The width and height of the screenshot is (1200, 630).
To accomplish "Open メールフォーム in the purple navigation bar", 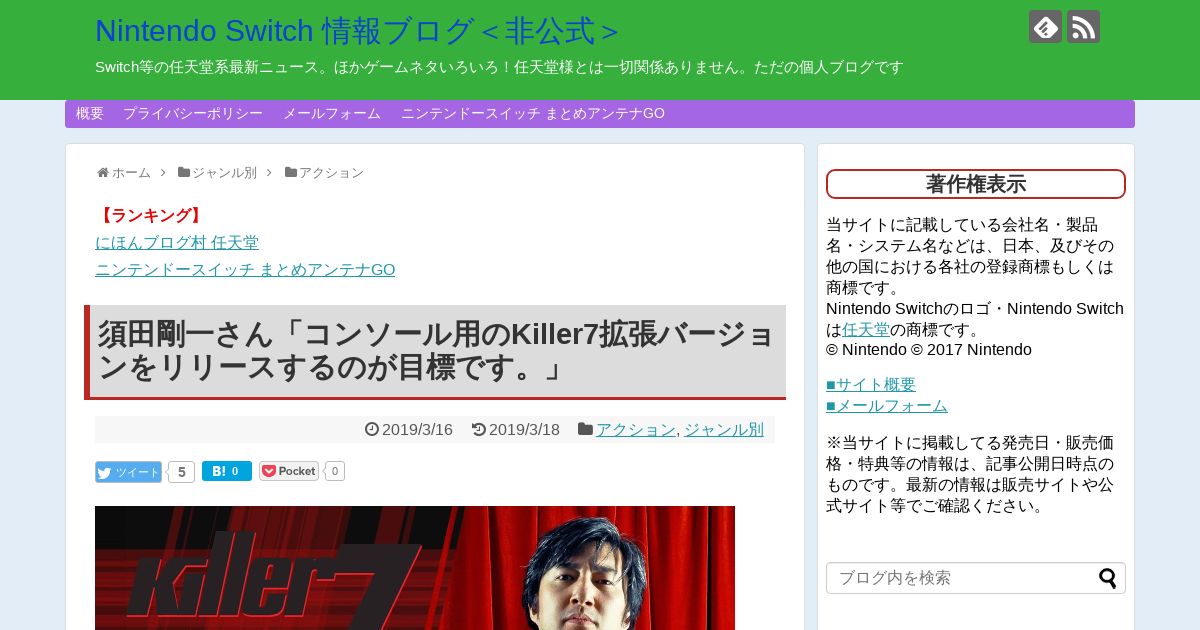I will (x=332, y=114).
